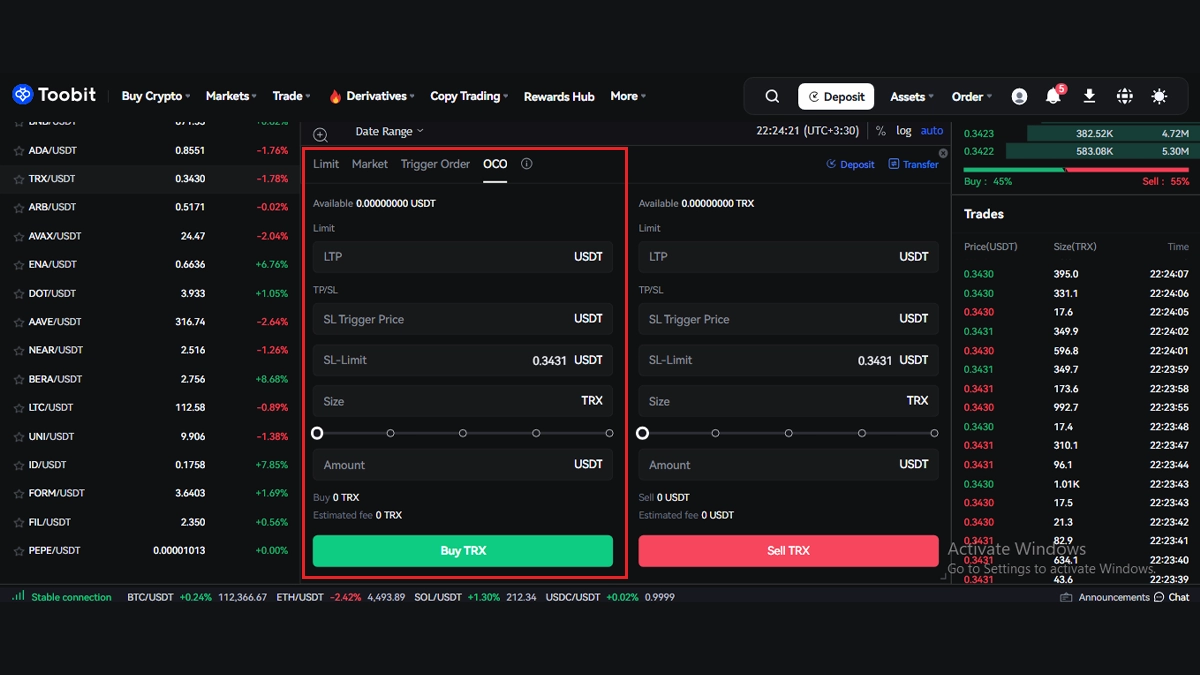Toggle log scale on chart
Screen dimensions: 1200x675
pos(904,131)
